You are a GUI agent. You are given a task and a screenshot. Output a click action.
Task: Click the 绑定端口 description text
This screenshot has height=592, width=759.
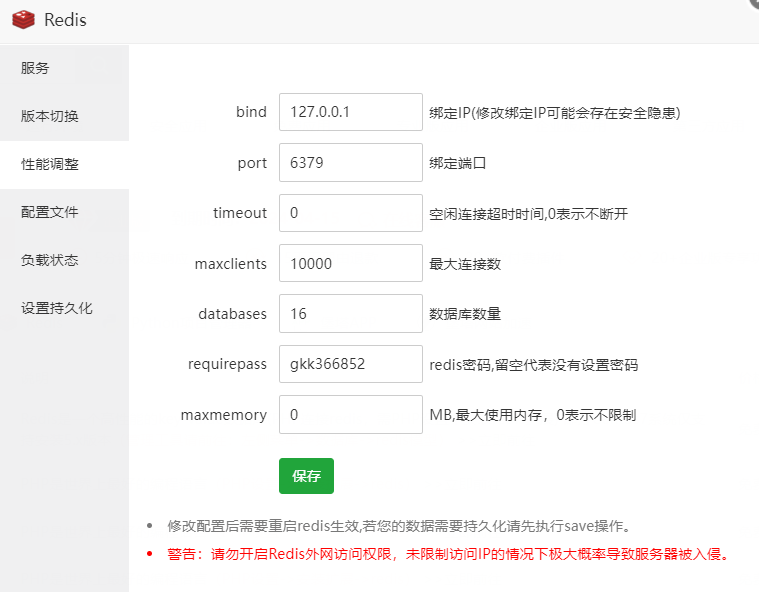click(x=457, y=163)
